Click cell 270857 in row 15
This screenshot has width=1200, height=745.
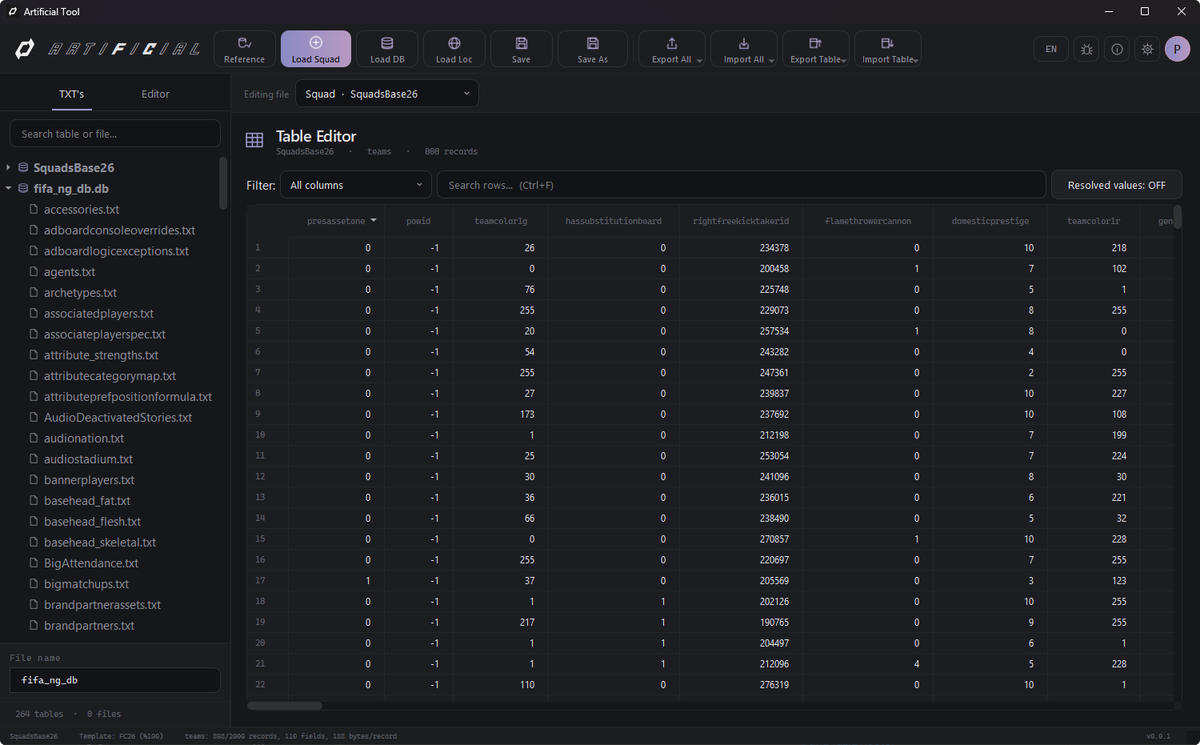pyautogui.click(x=741, y=539)
